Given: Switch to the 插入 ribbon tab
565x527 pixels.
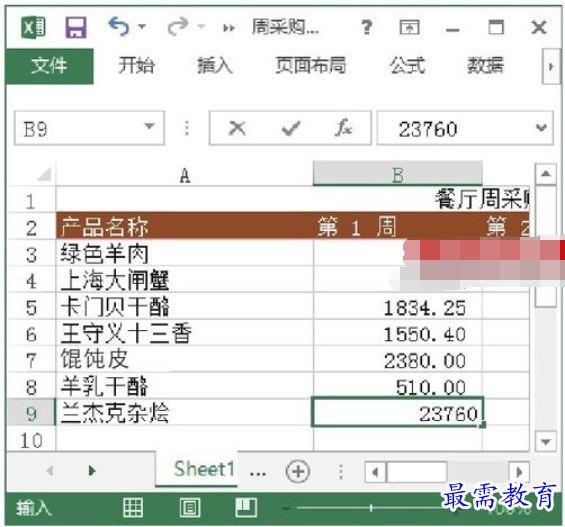Looking at the screenshot, I should 215,66.
